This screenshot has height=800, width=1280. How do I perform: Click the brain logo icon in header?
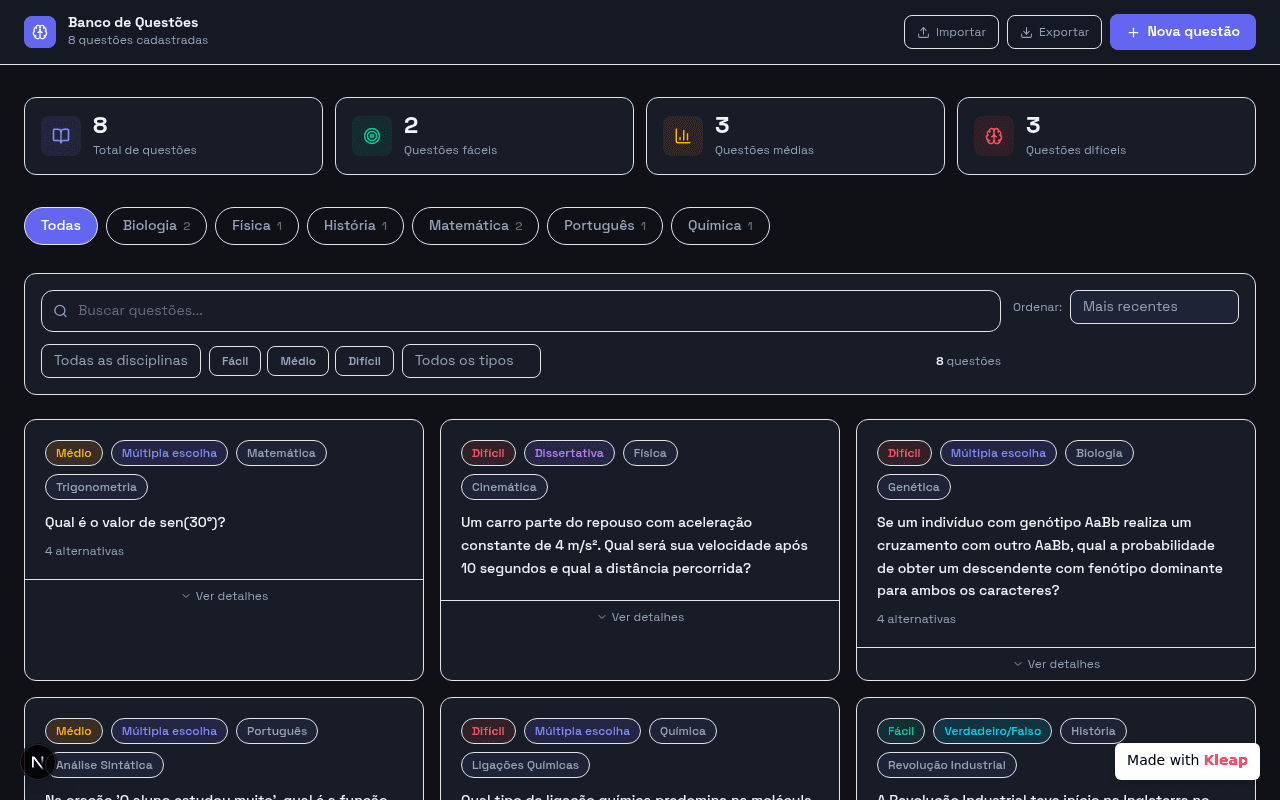tap(40, 32)
